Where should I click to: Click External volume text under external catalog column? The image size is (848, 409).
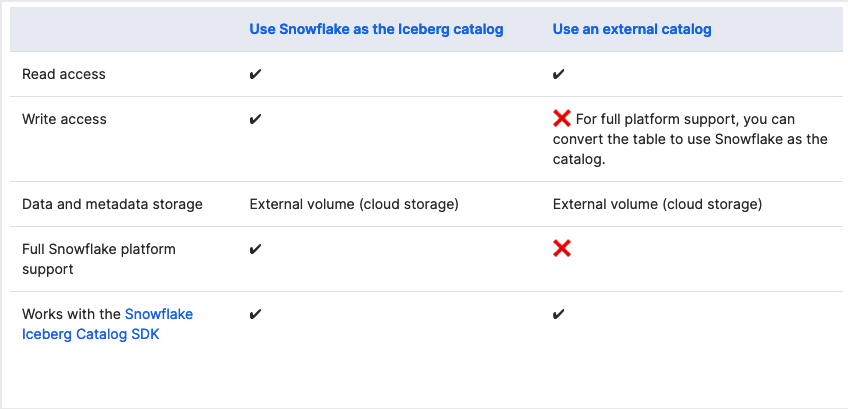(657, 204)
